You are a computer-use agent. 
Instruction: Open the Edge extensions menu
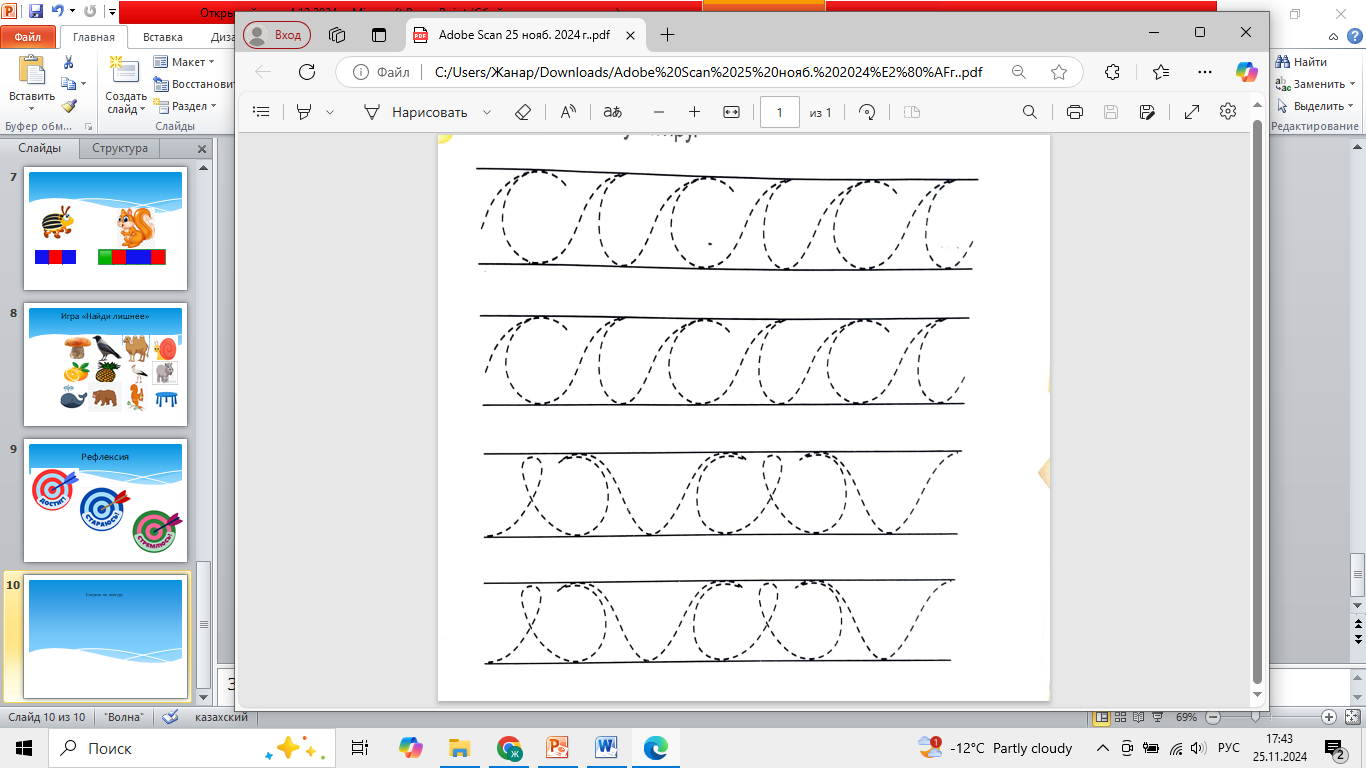click(1112, 72)
